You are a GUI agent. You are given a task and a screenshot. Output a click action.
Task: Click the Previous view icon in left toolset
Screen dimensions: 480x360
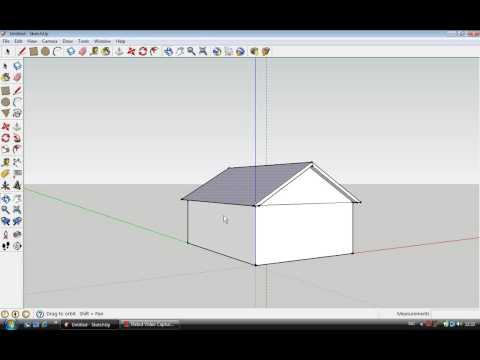tap(5, 221)
